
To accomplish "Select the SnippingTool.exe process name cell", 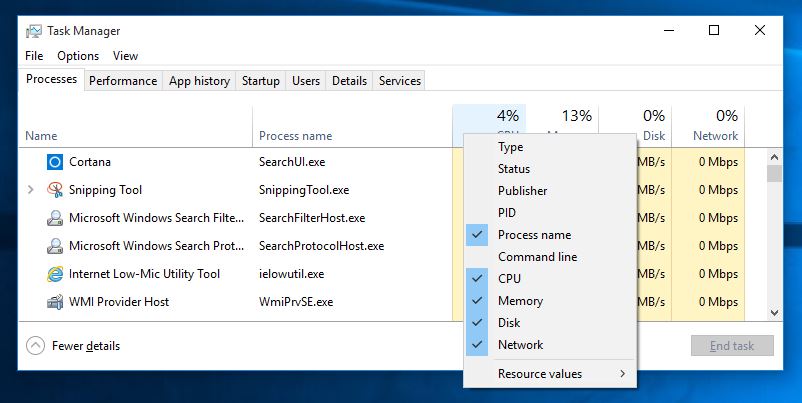I will [304, 190].
